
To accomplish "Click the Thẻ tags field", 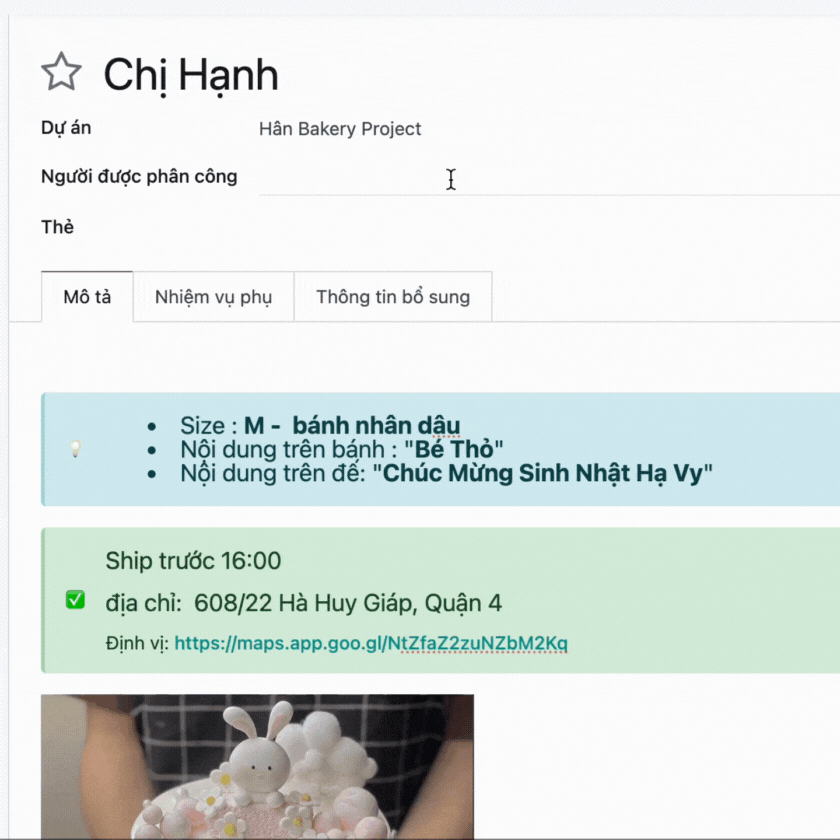I will pos(549,227).
